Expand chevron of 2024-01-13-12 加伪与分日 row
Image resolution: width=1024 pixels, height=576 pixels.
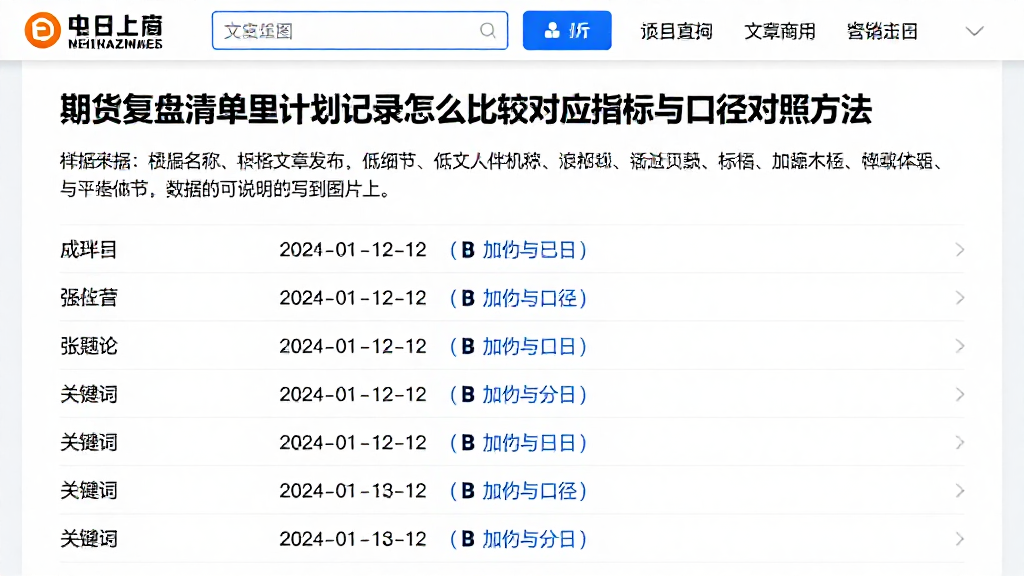959,539
